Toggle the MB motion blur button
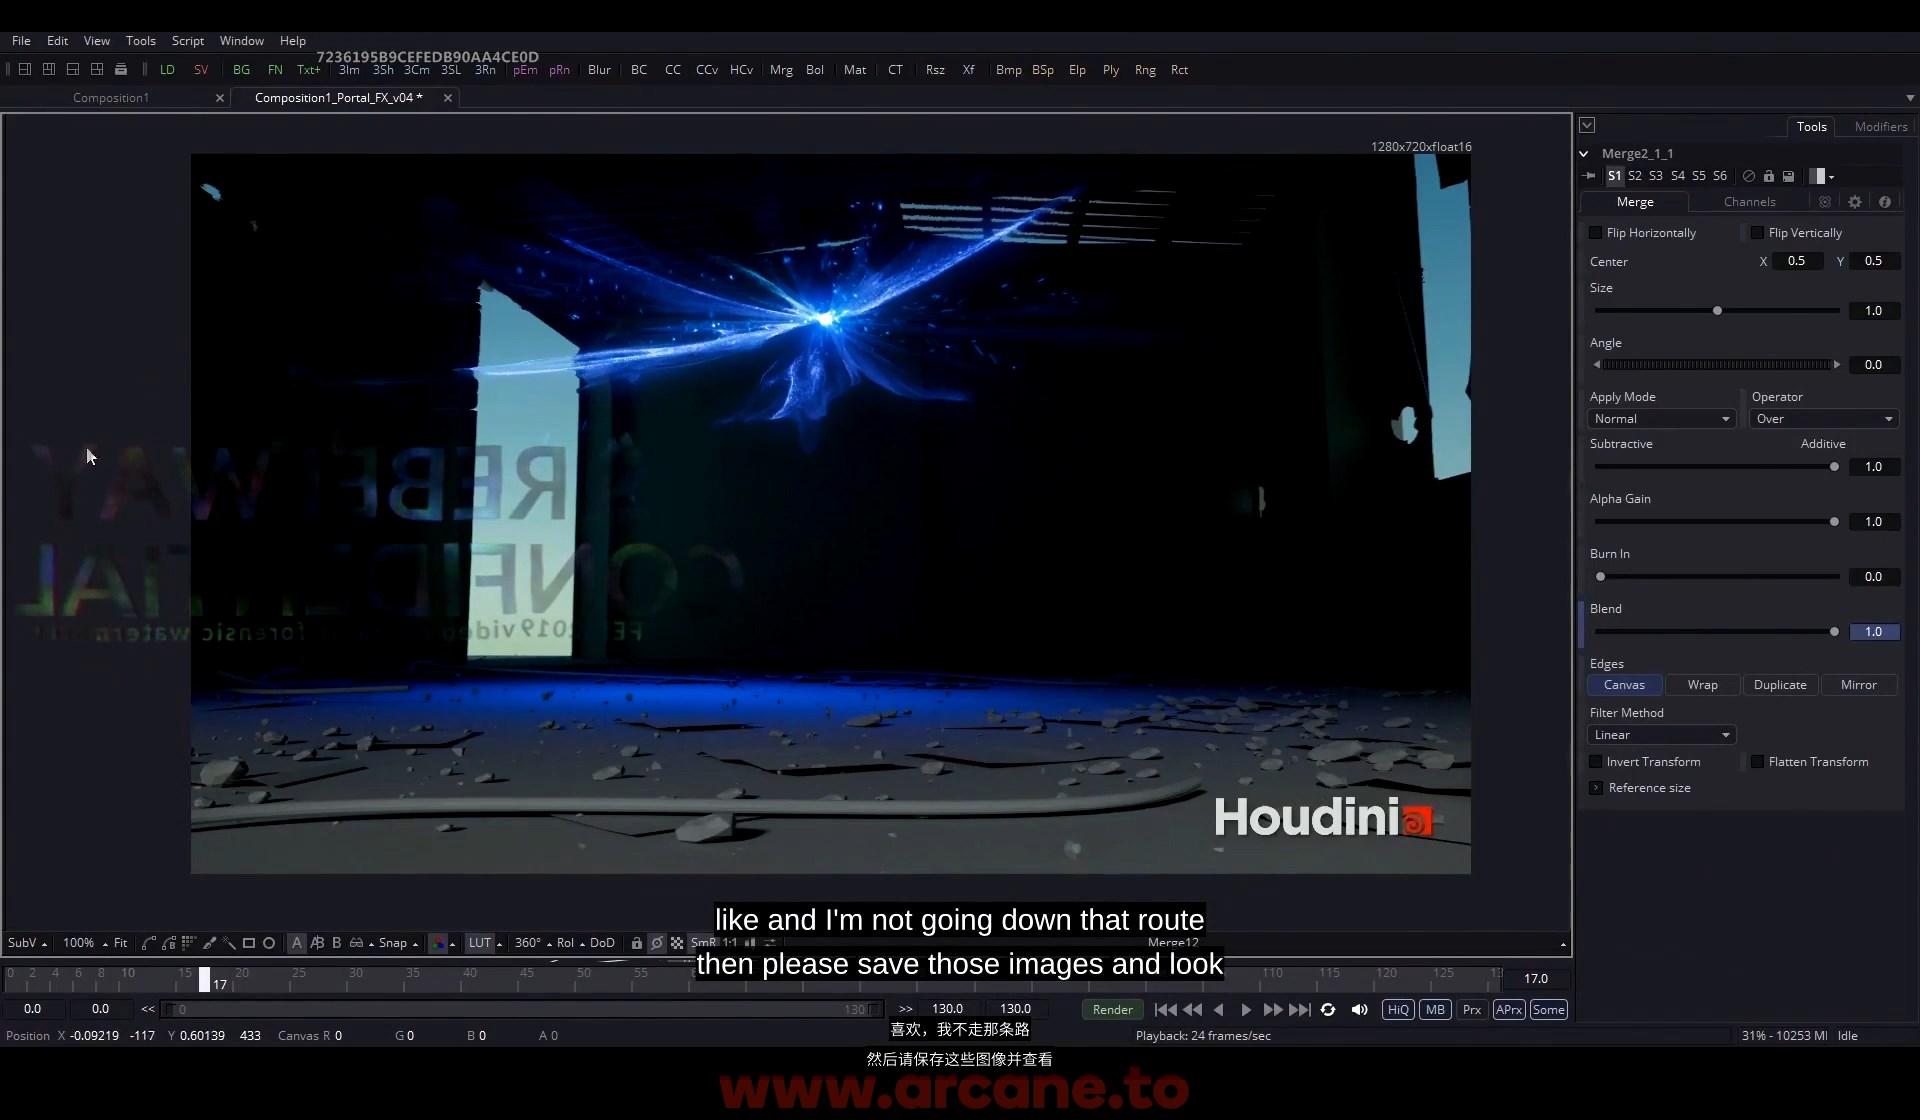Viewport: 1920px width, 1120px height. click(1435, 1010)
